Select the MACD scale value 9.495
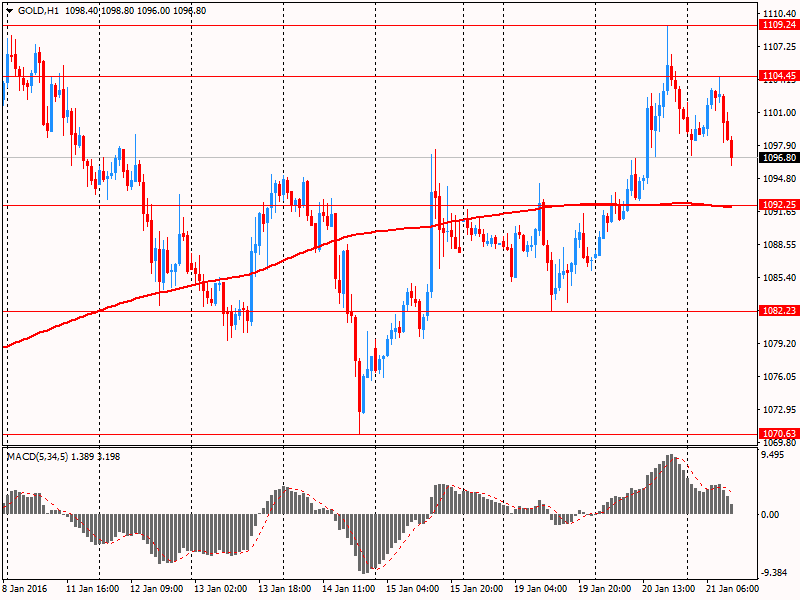800x600 pixels. coord(772,455)
